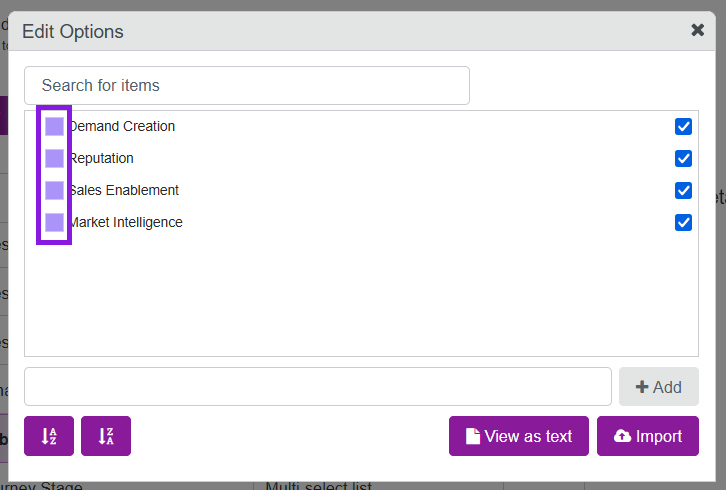Click the drag handle for Market Intelligence

click(54, 222)
